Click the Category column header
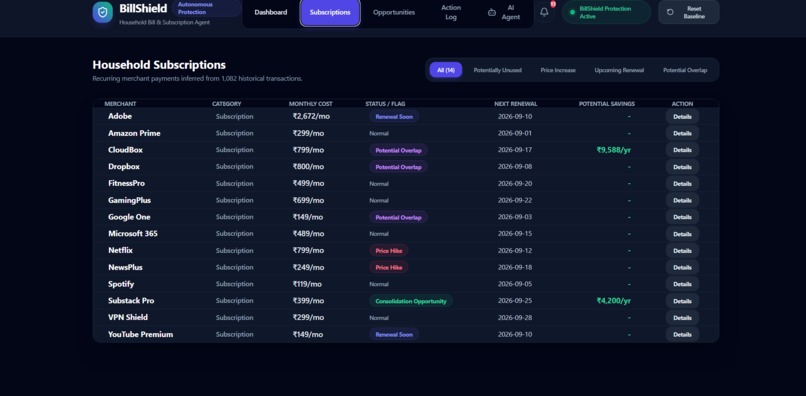This screenshot has height=396, width=806. (227, 104)
